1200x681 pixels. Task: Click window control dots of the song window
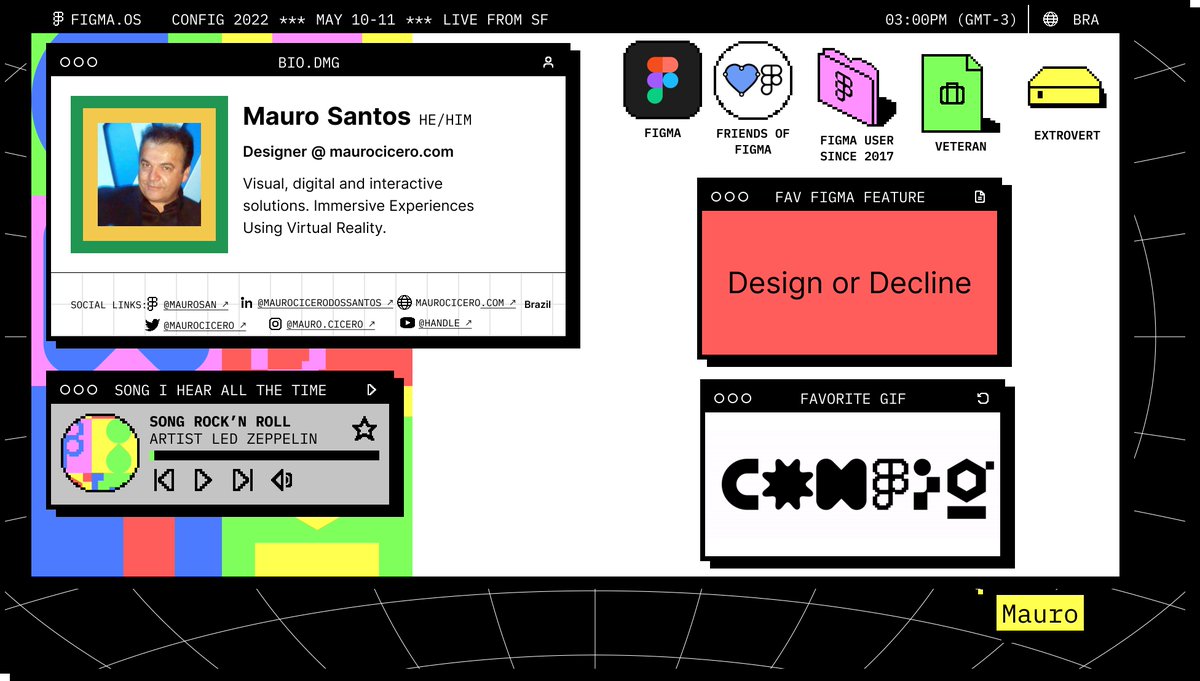click(79, 390)
